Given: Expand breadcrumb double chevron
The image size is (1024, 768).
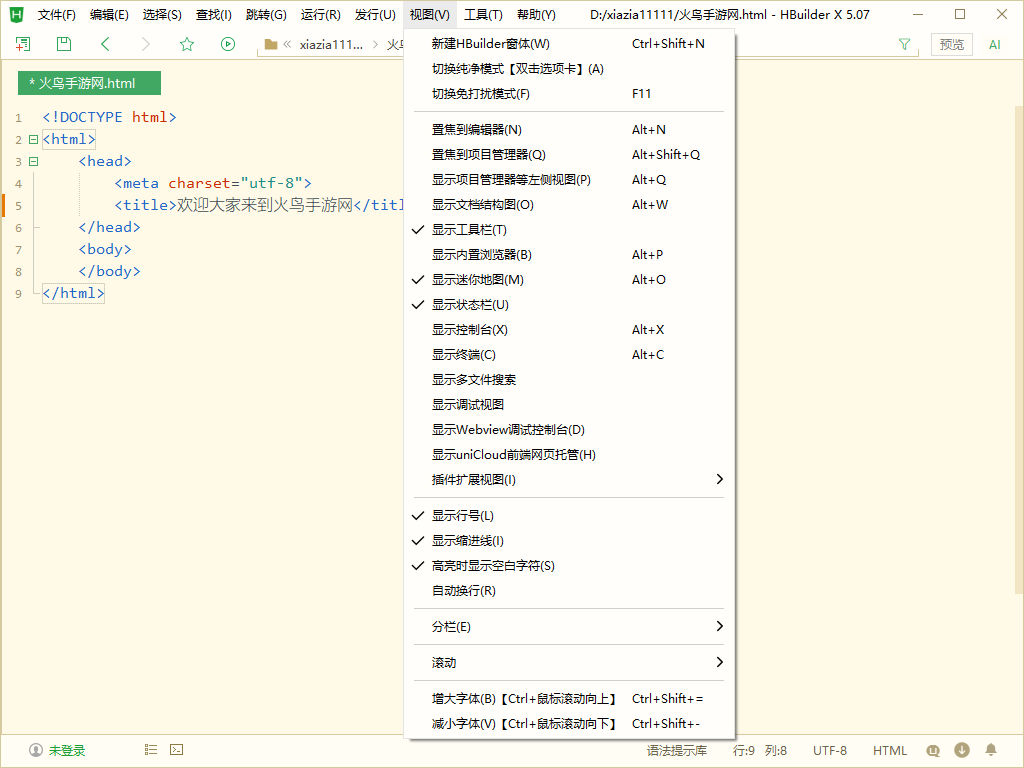Looking at the screenshot, I should point(287,44).
